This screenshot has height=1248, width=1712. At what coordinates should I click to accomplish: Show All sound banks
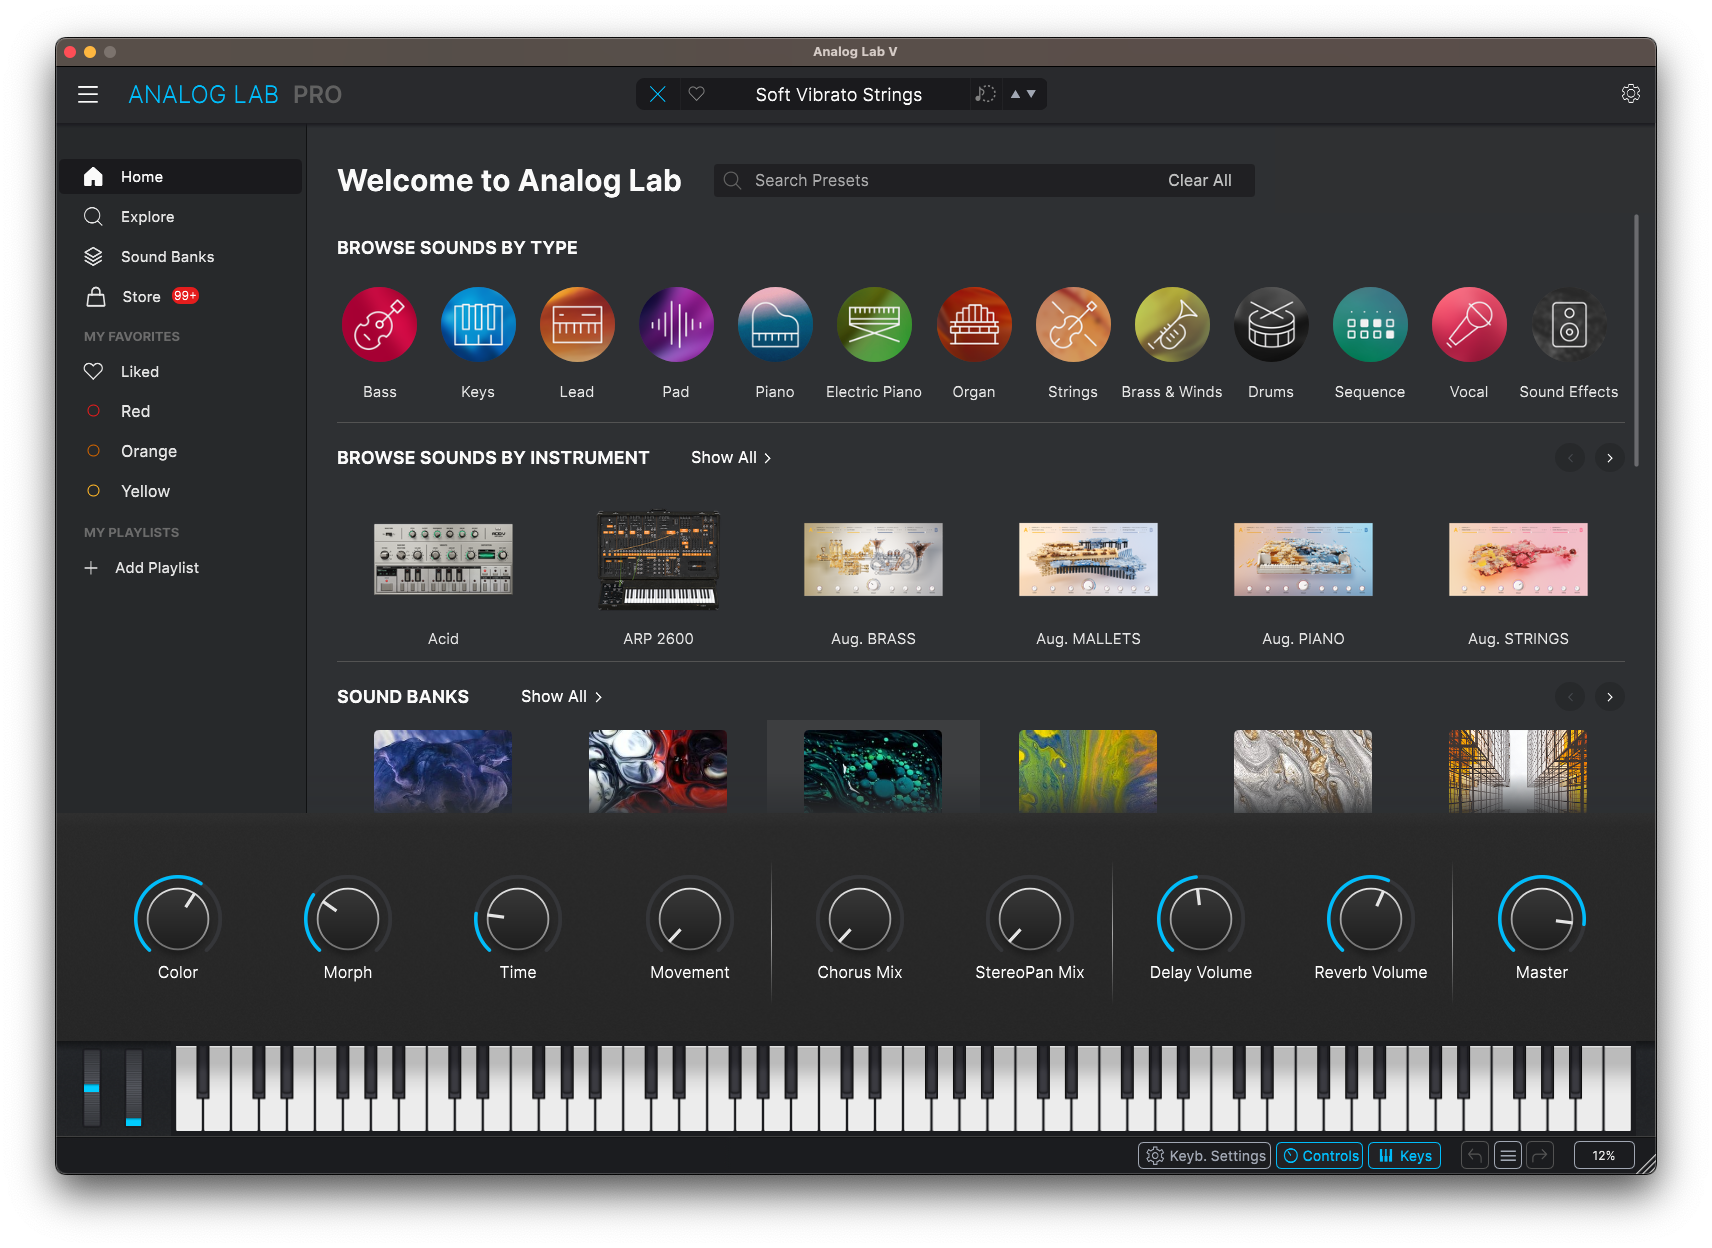561,697
